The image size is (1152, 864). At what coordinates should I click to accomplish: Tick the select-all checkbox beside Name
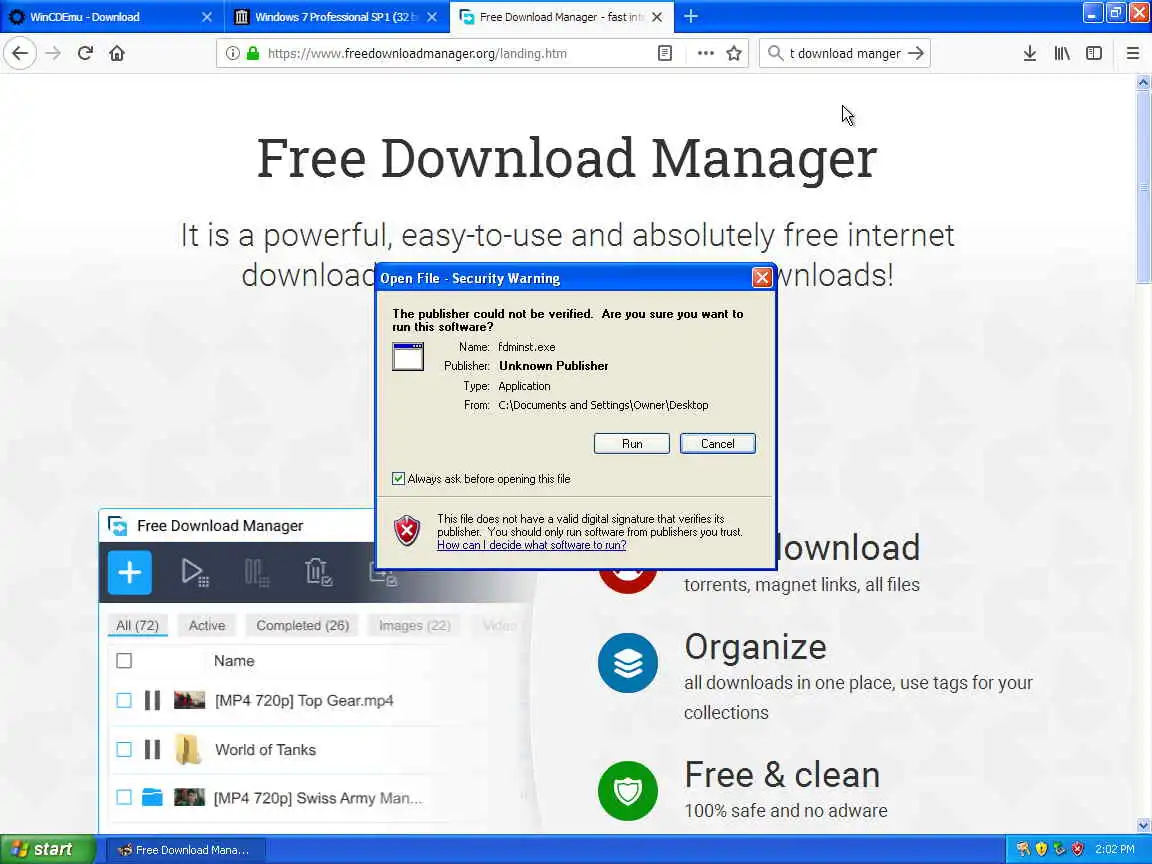click(x=124, y=660)
